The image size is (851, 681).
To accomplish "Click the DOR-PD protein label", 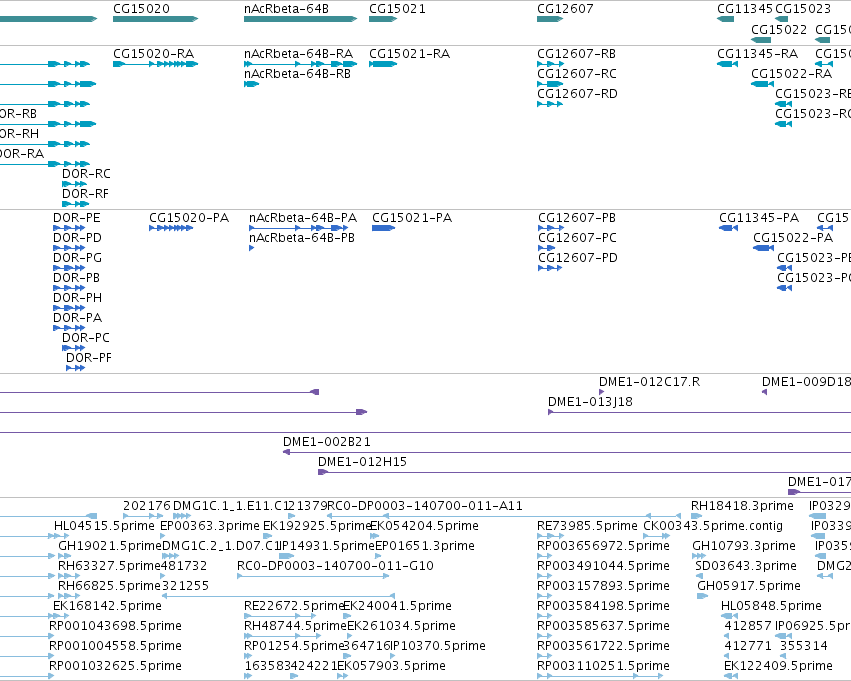I will (77, 238).
